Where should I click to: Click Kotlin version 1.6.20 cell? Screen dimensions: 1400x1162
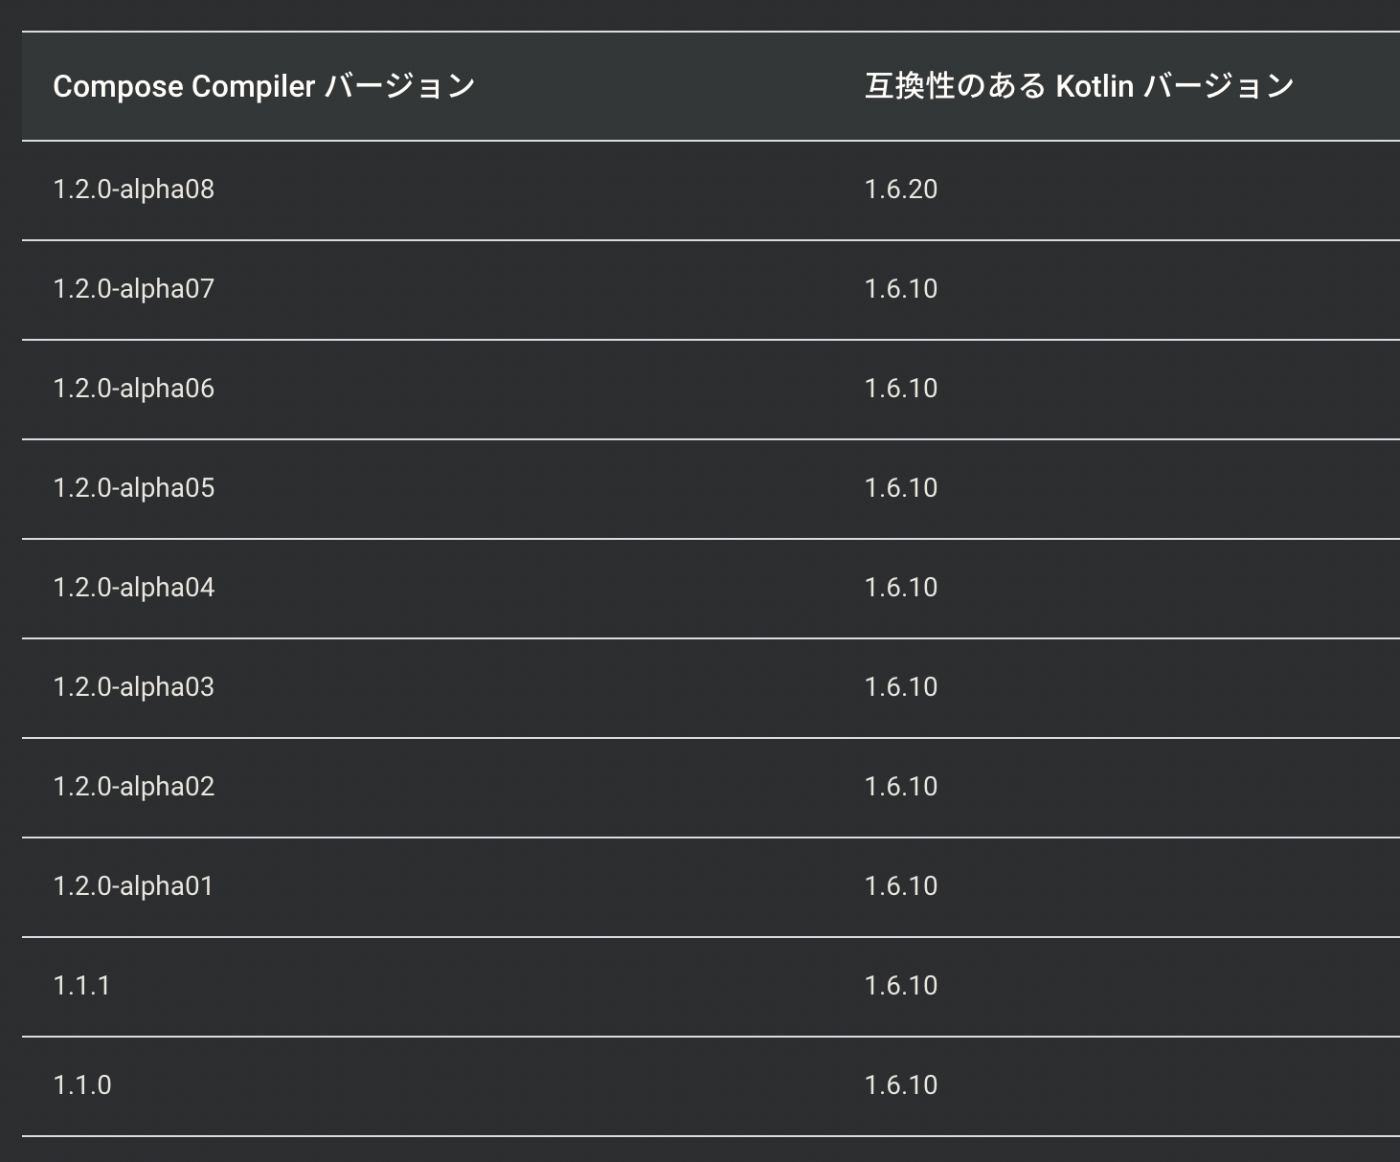[x=901, y=189]
